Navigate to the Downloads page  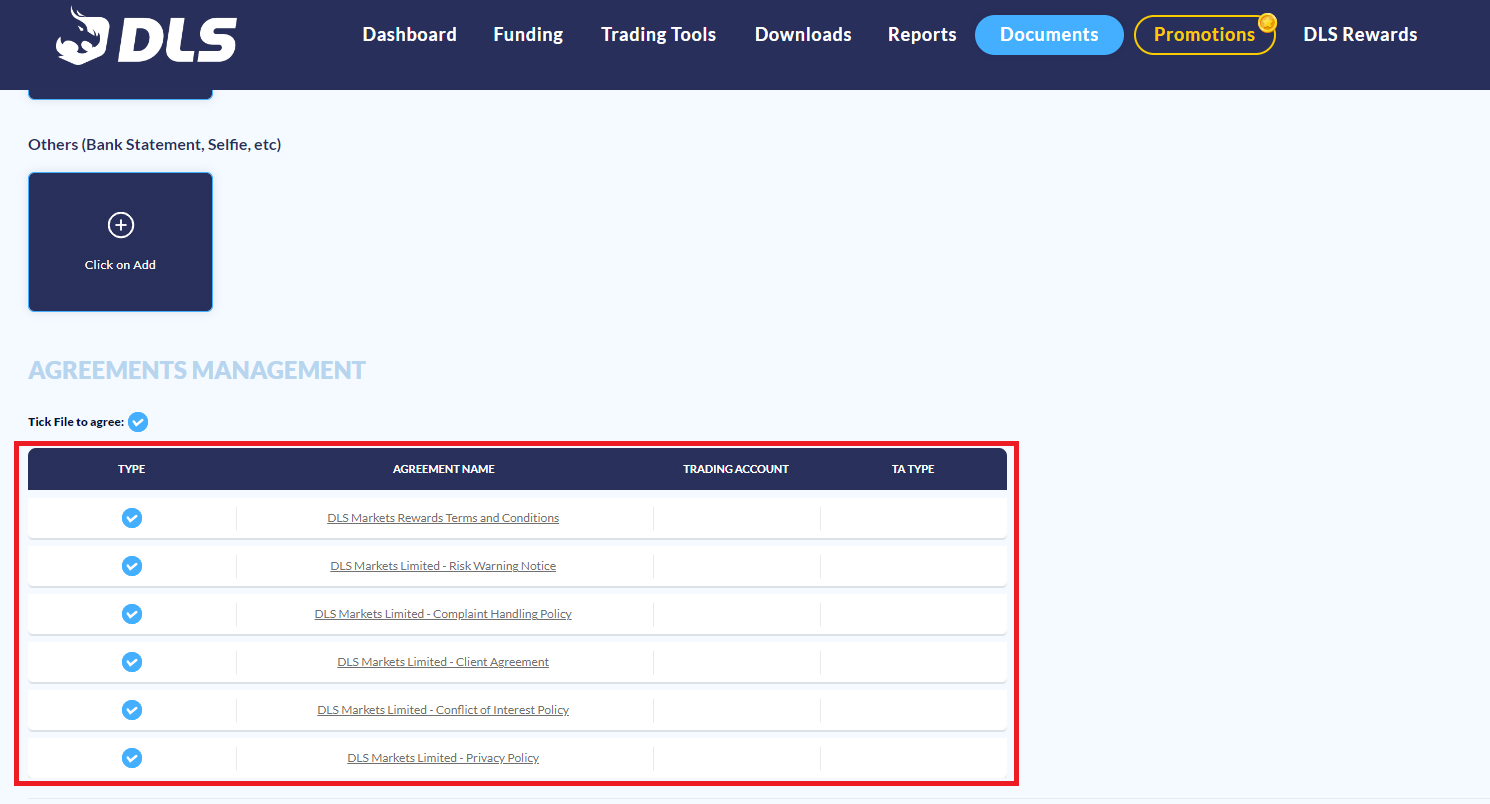pos(803,35)
